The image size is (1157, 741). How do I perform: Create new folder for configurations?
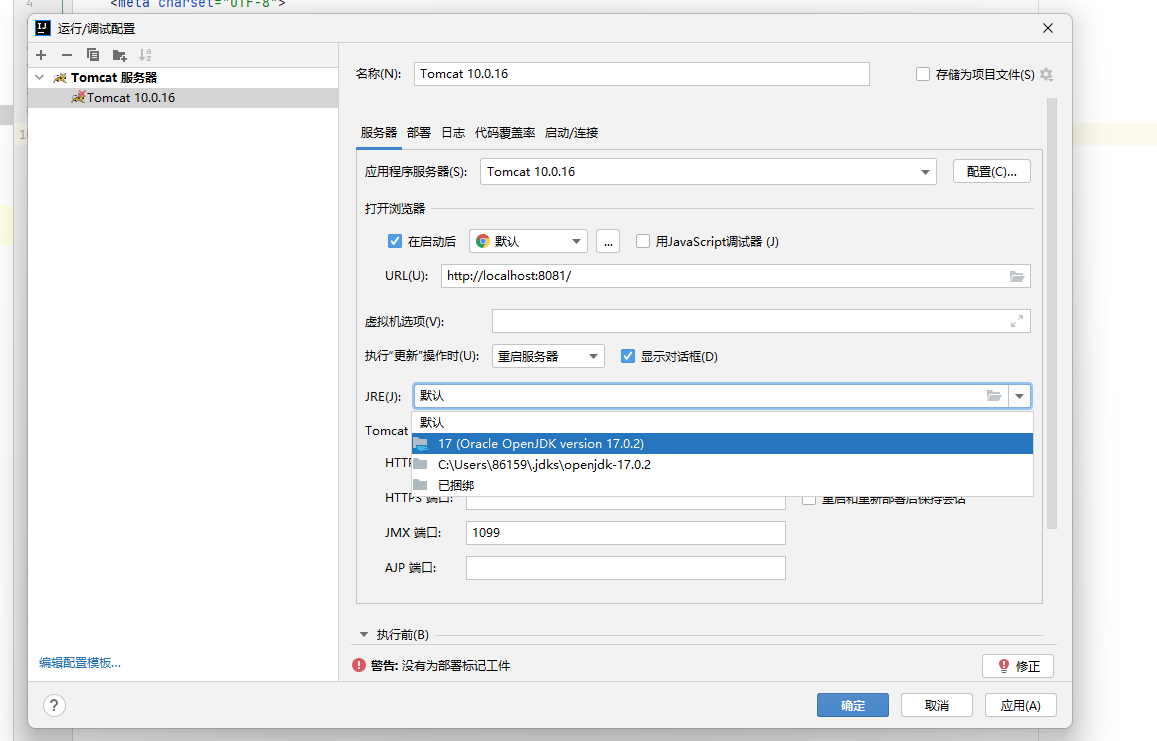click(x=120, y=55)
